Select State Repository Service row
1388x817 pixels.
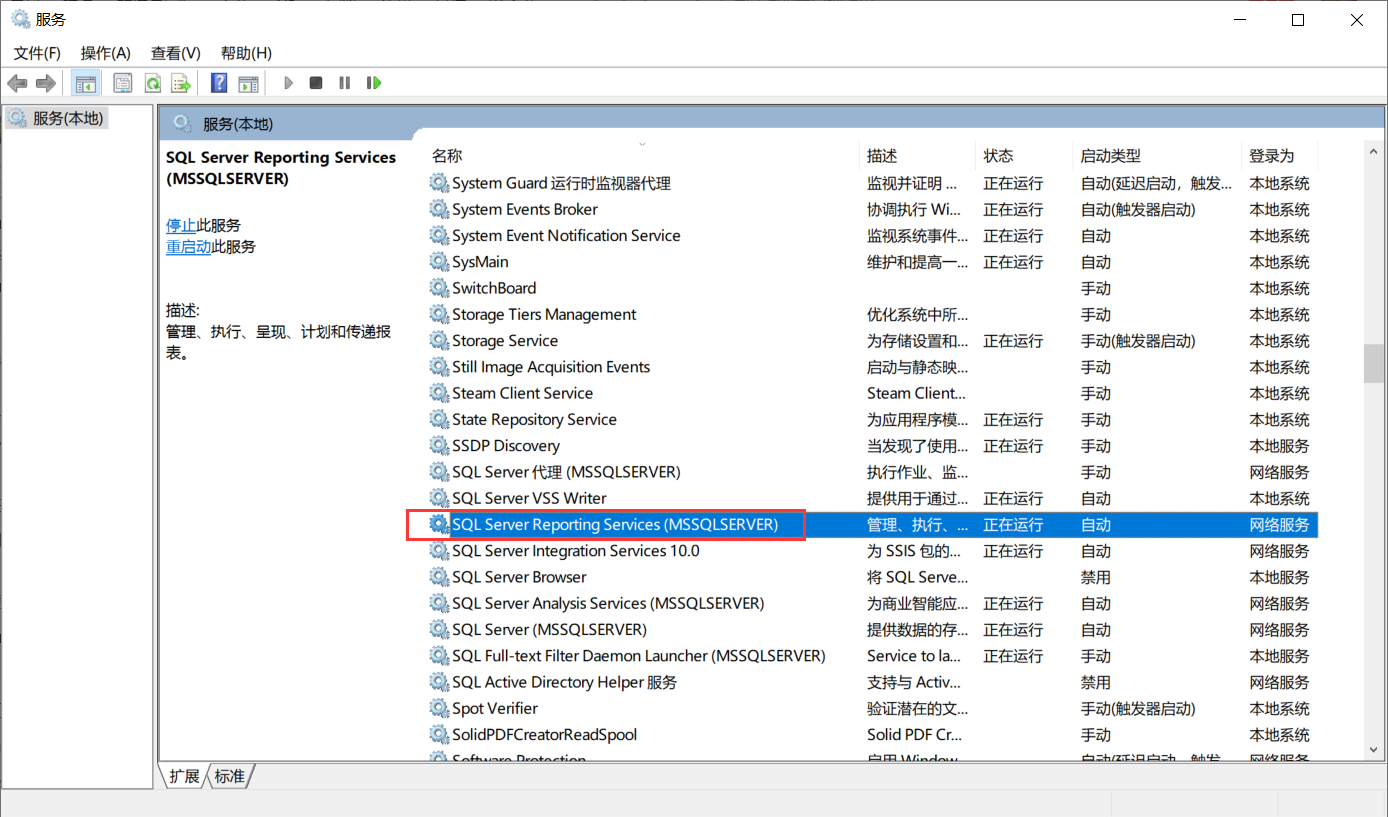[872, 419]
